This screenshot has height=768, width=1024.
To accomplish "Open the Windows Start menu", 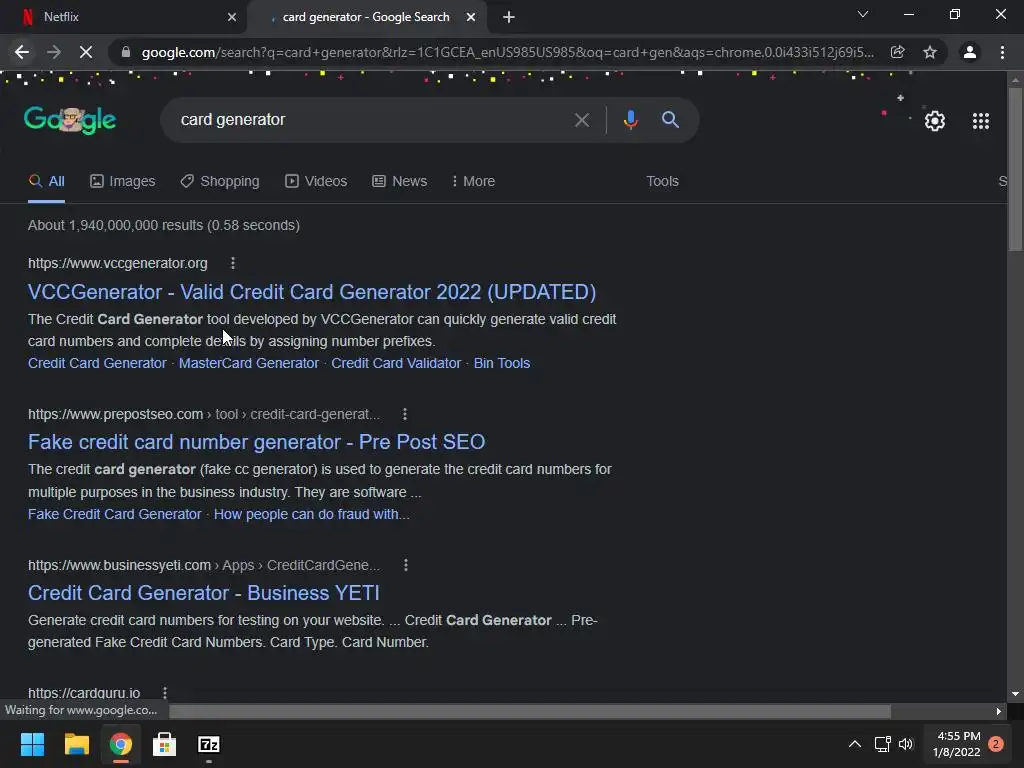I will coord(32,744).
